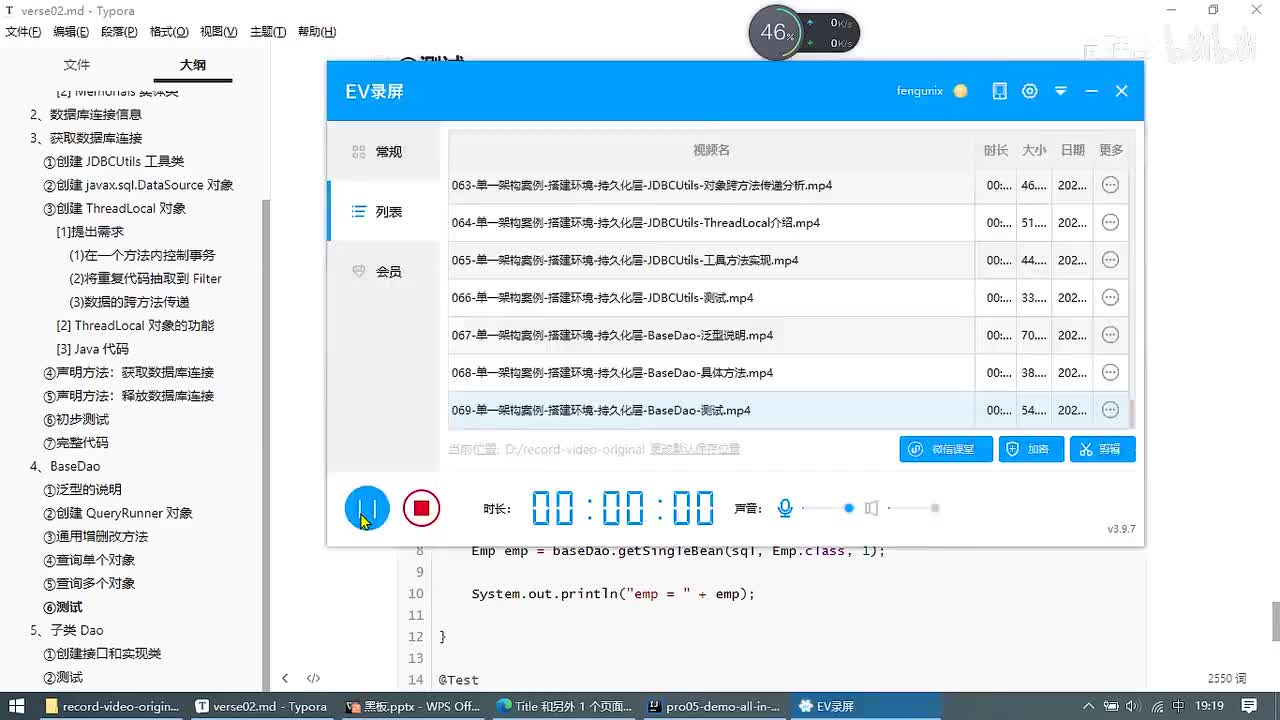The image size is (1280, 720).
Task: Toggle Typora source code mode icon
Action: click(x=313, y=678)
